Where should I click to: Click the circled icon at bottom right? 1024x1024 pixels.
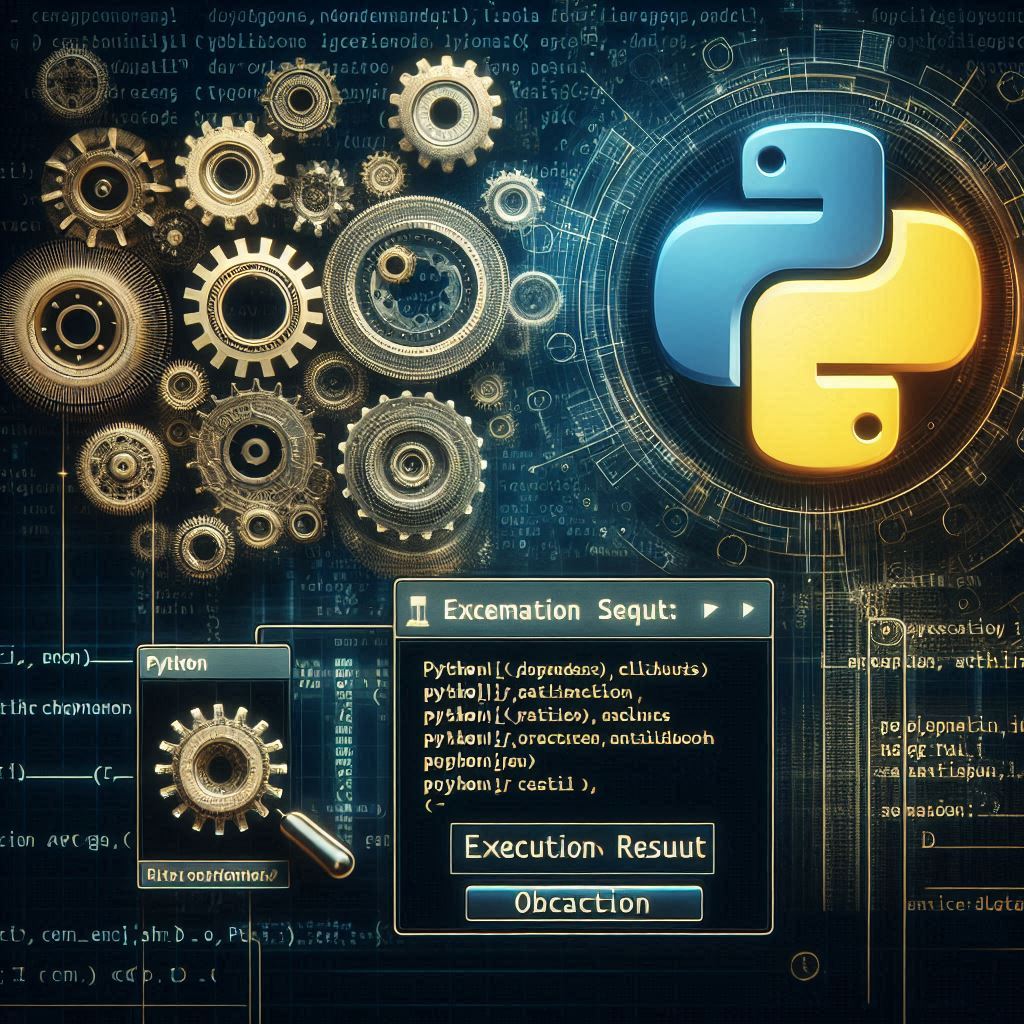point(805,966)
